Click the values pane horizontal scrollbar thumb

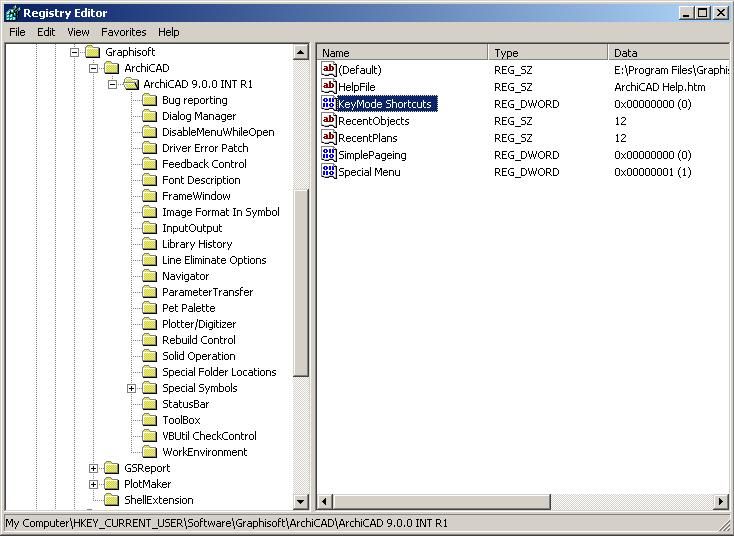441,501
